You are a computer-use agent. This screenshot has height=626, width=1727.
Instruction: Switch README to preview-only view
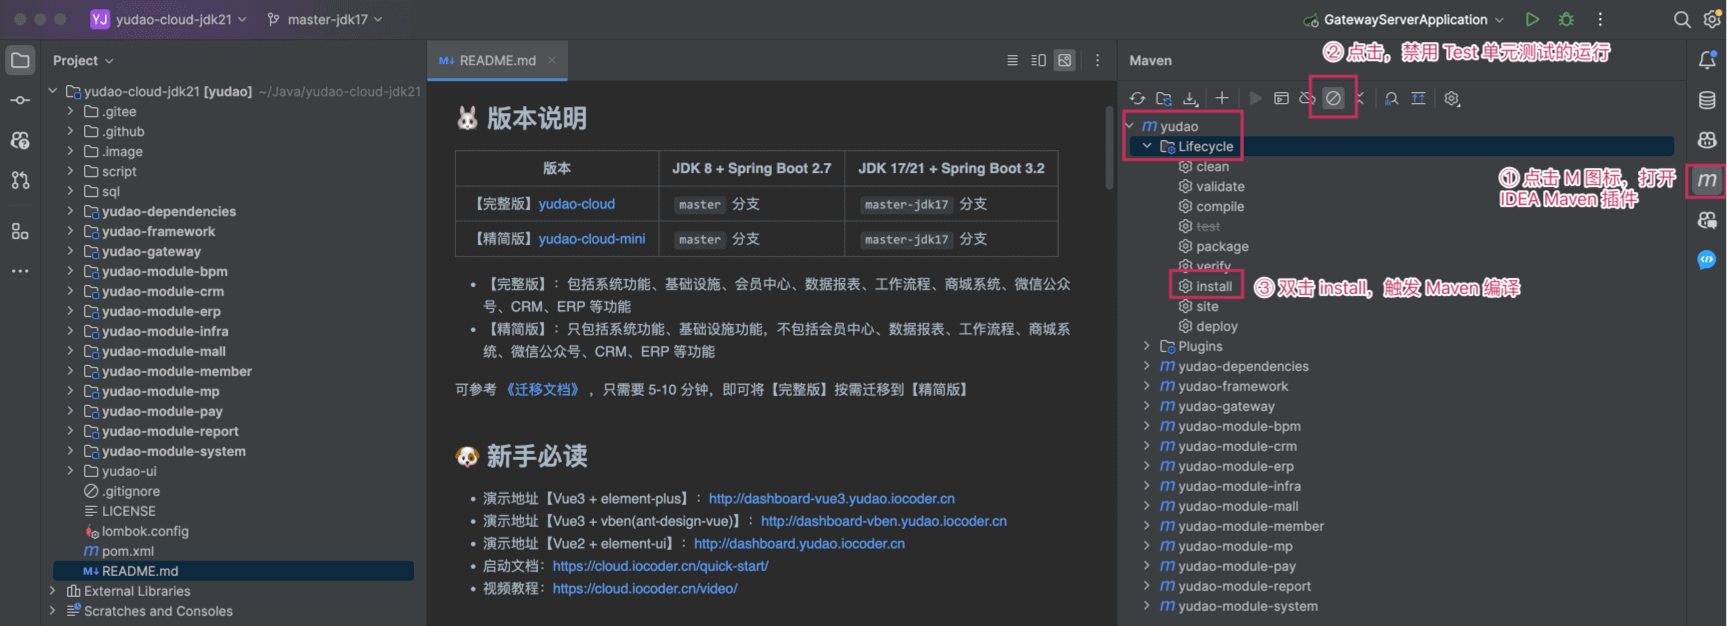[1065, 60]
